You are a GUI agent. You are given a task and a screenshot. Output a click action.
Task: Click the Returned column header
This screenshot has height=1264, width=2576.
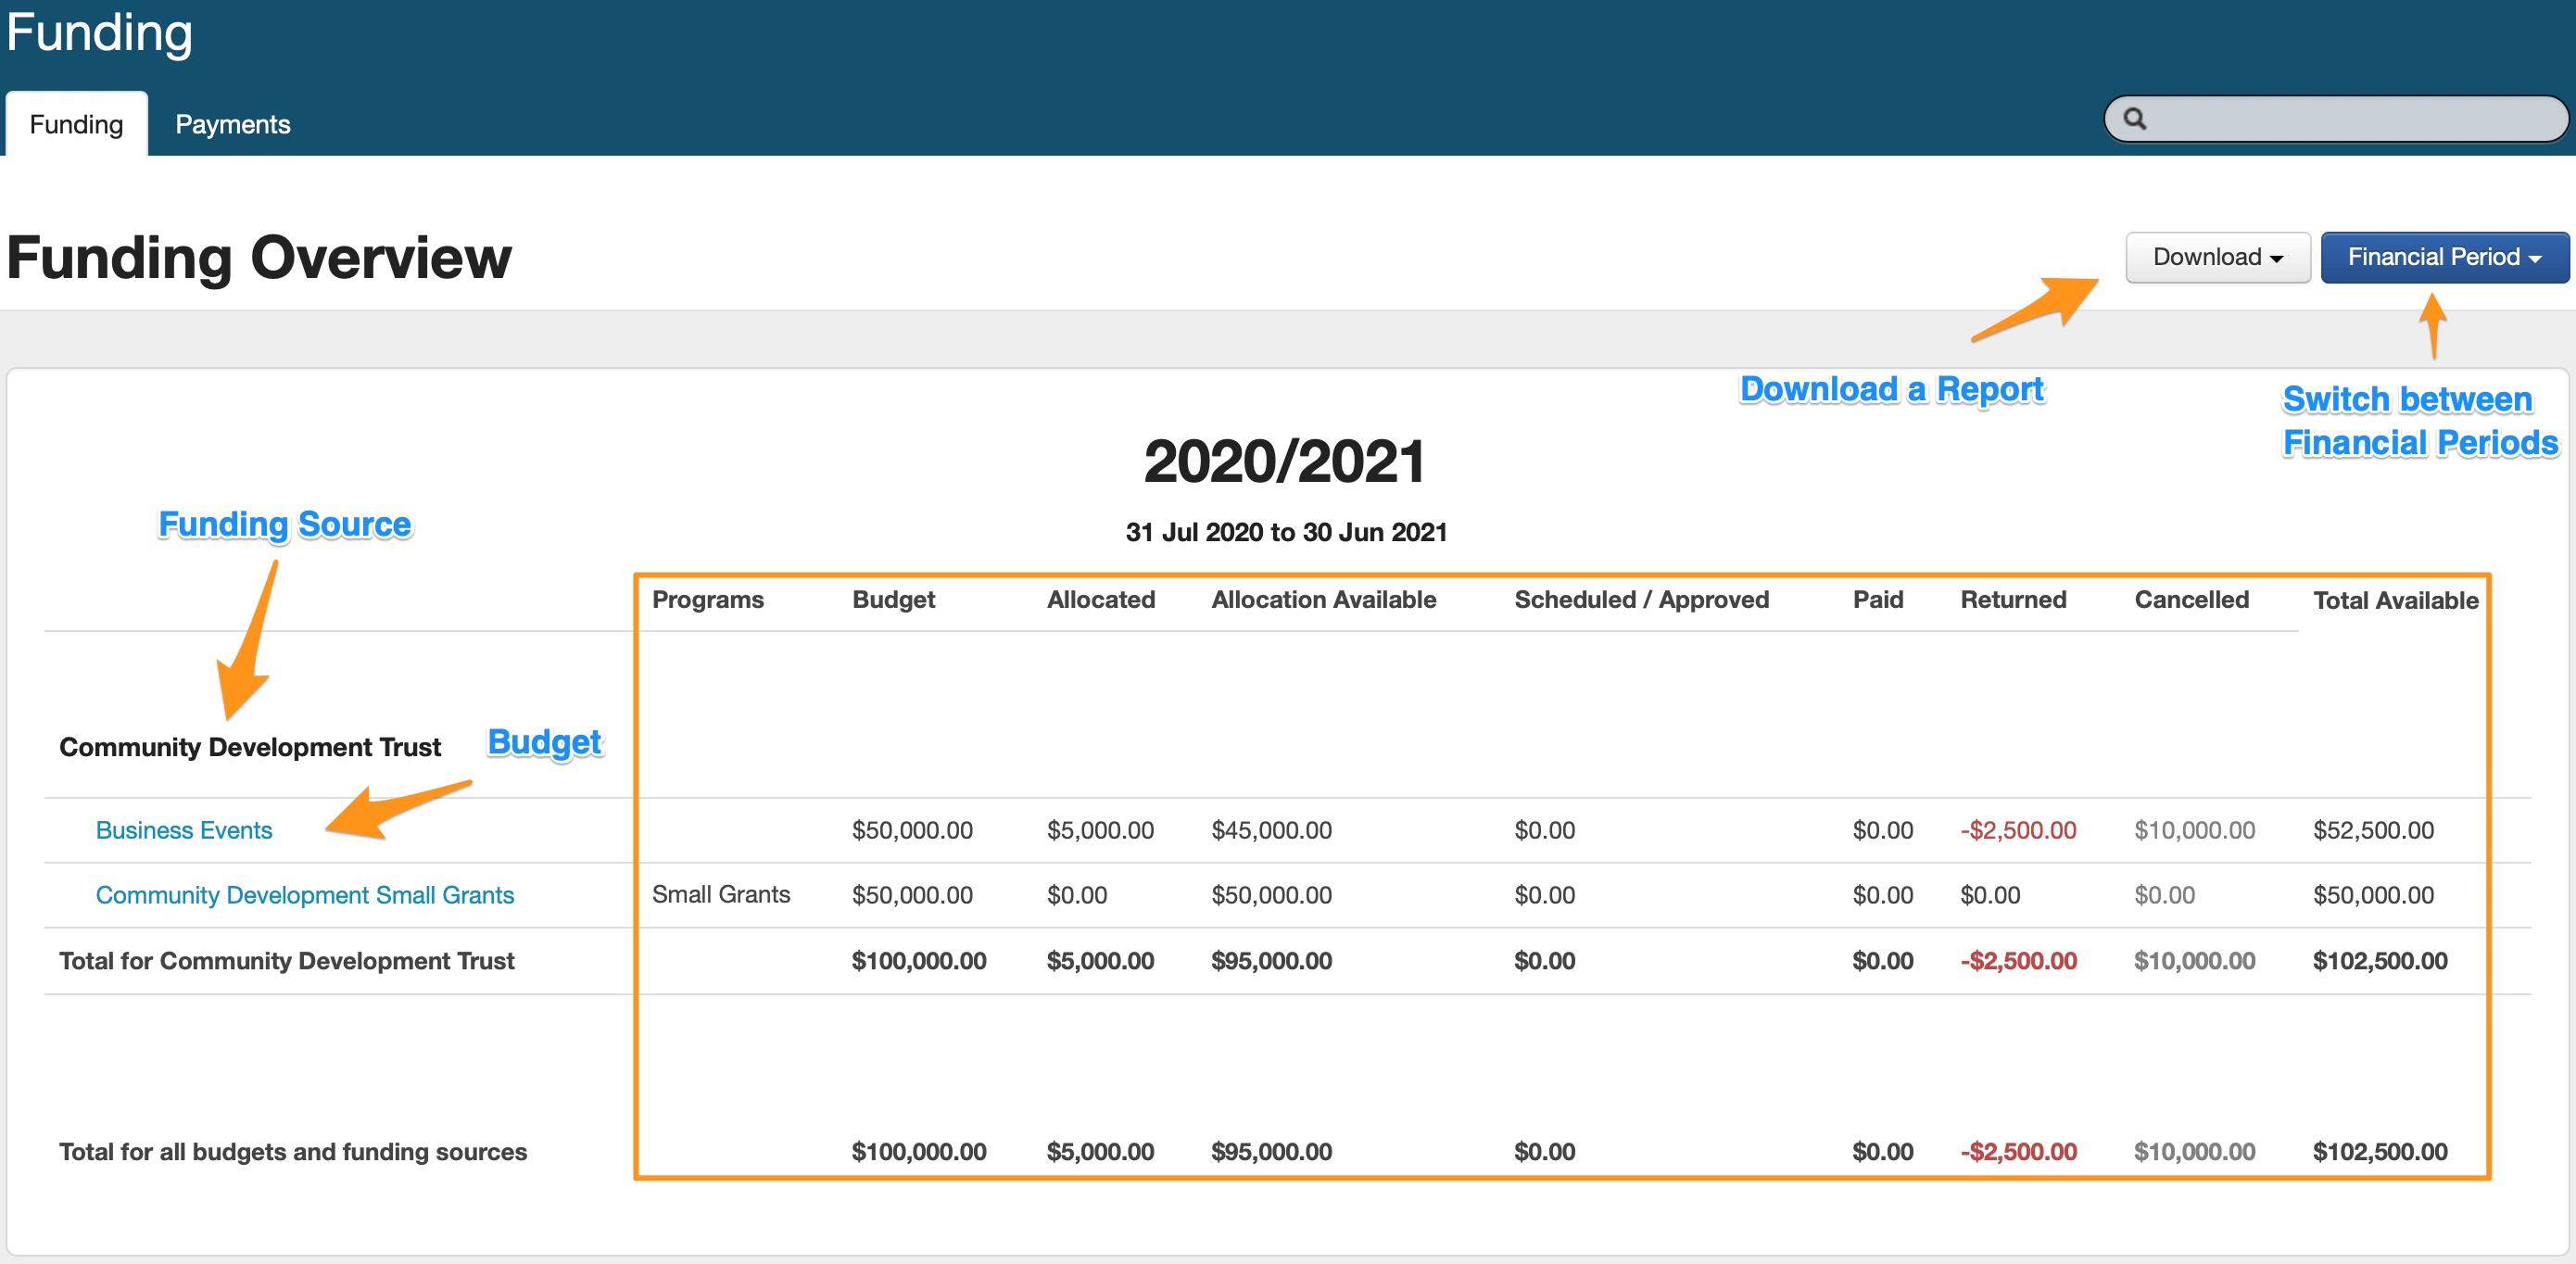[x=2013, y=599]
